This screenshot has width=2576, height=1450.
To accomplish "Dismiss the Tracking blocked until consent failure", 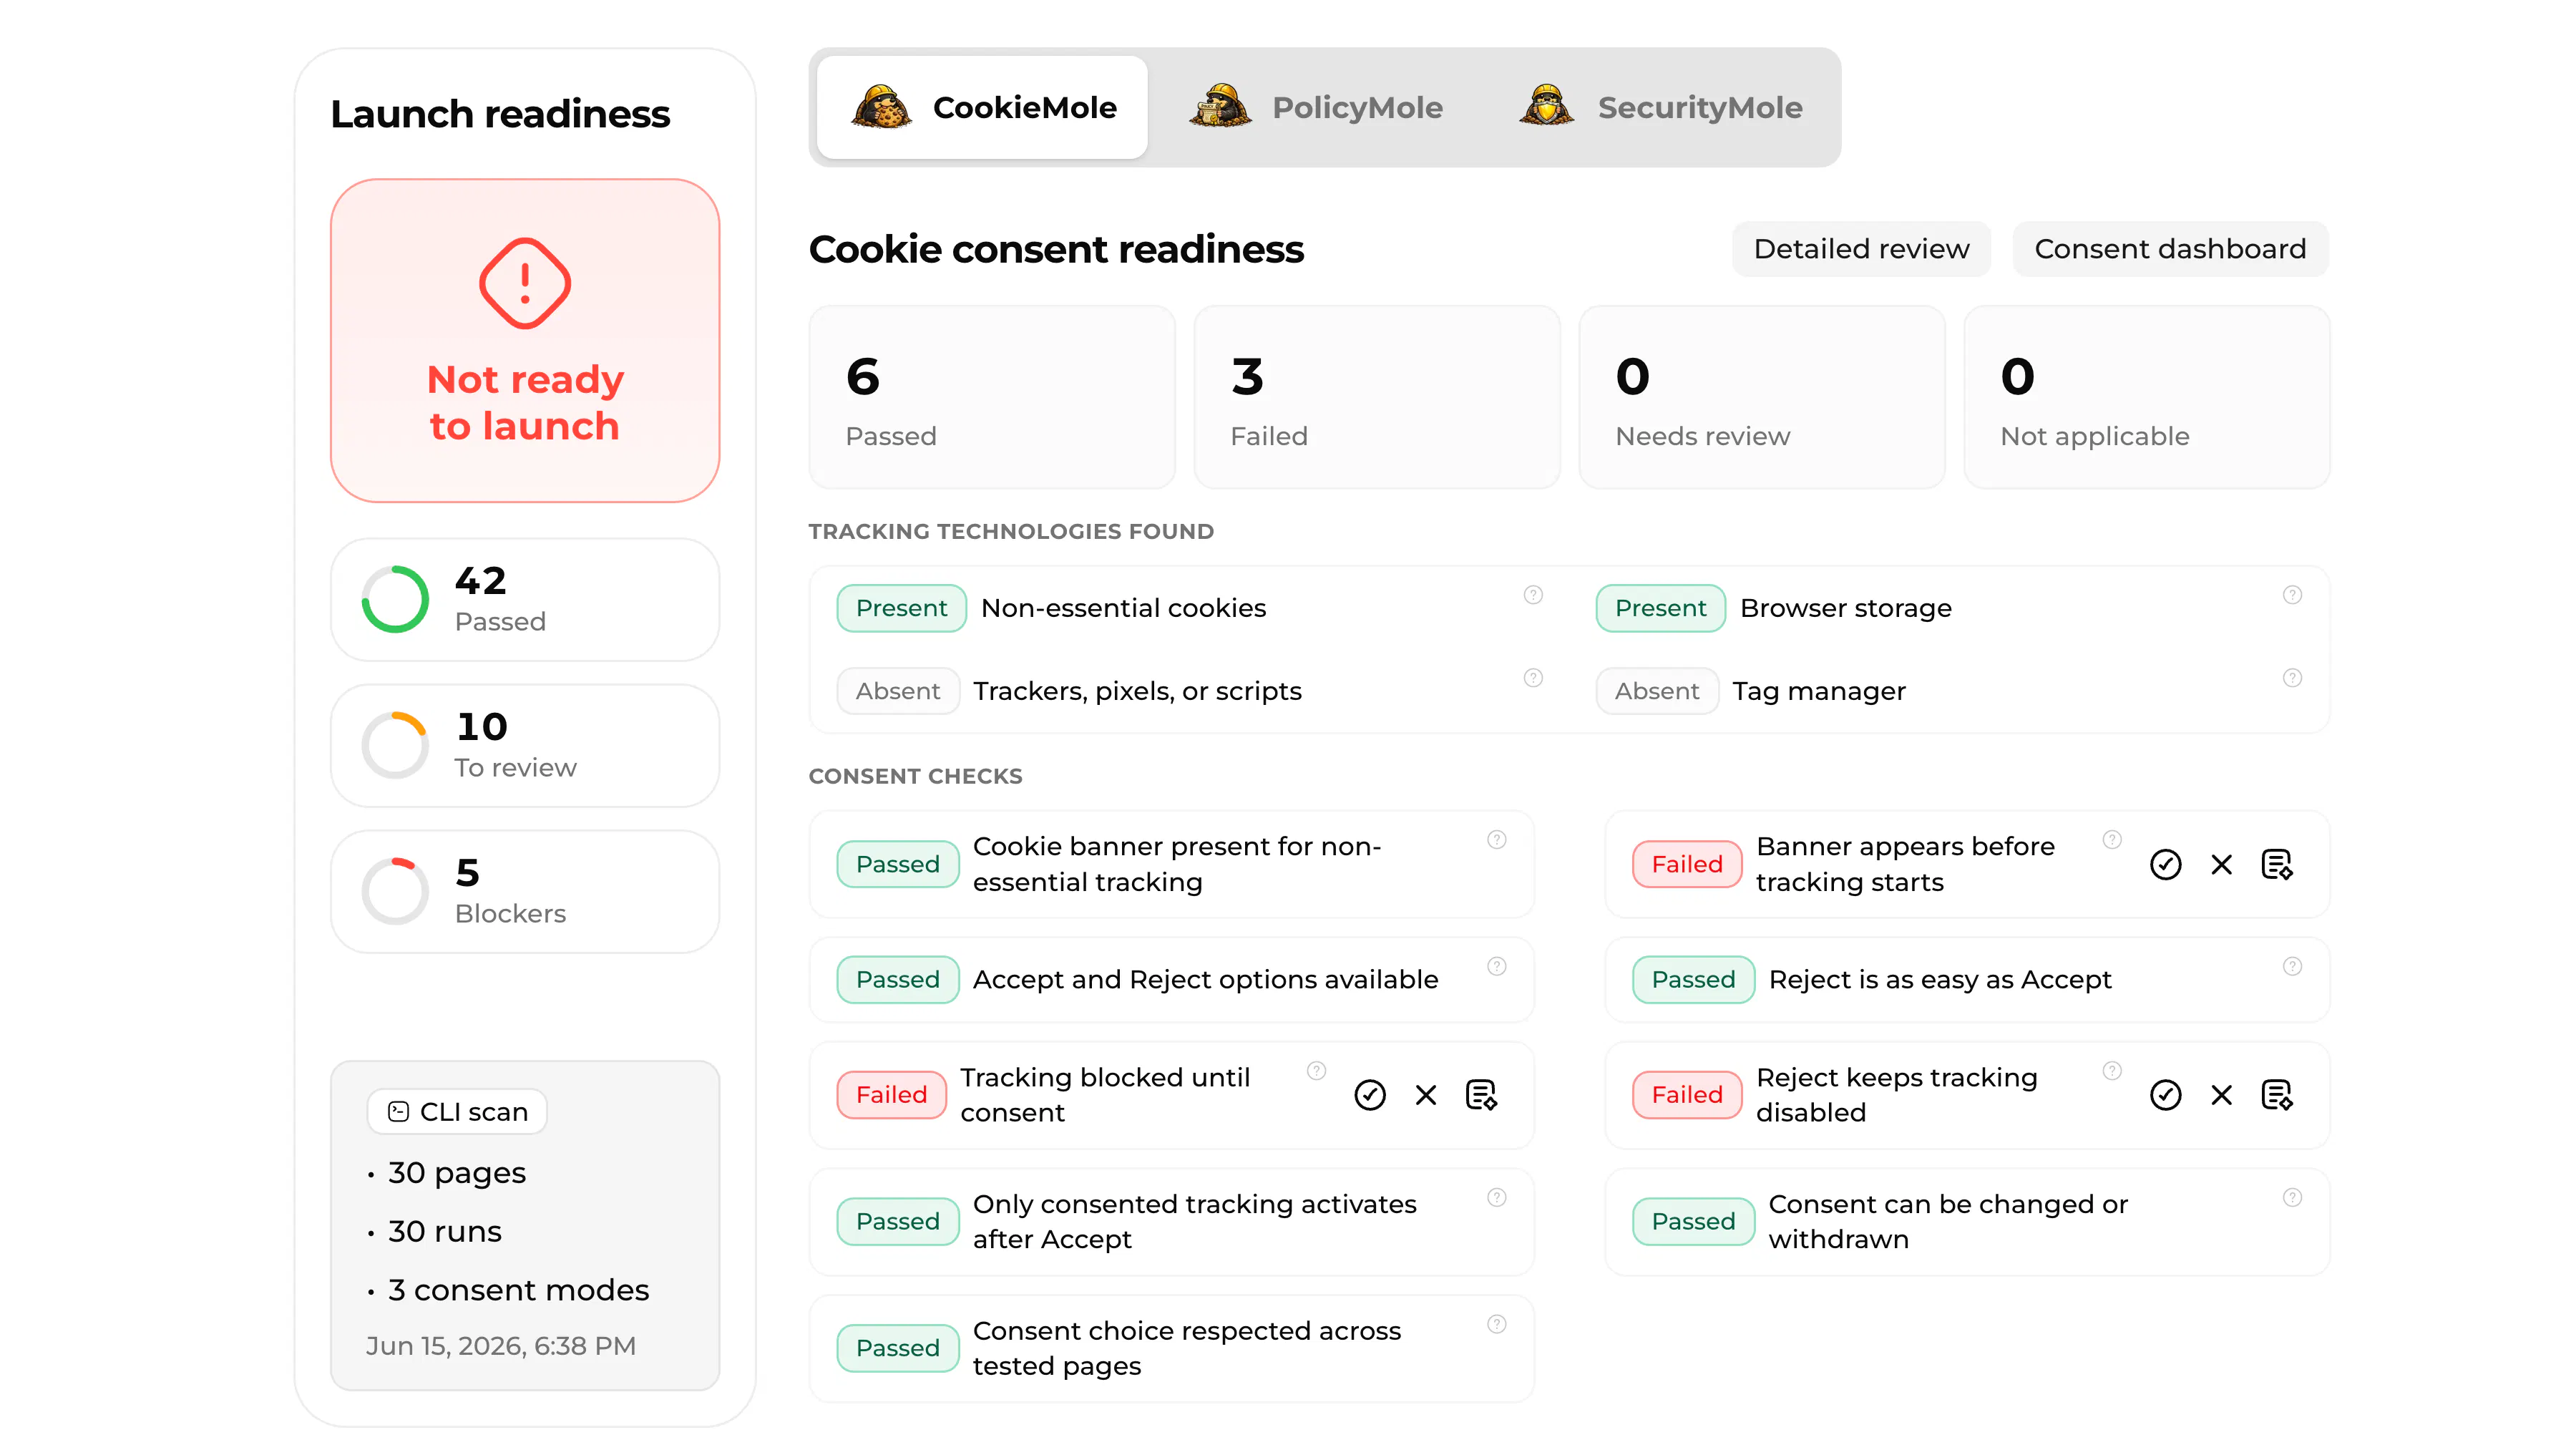I will point(1426,1096).
